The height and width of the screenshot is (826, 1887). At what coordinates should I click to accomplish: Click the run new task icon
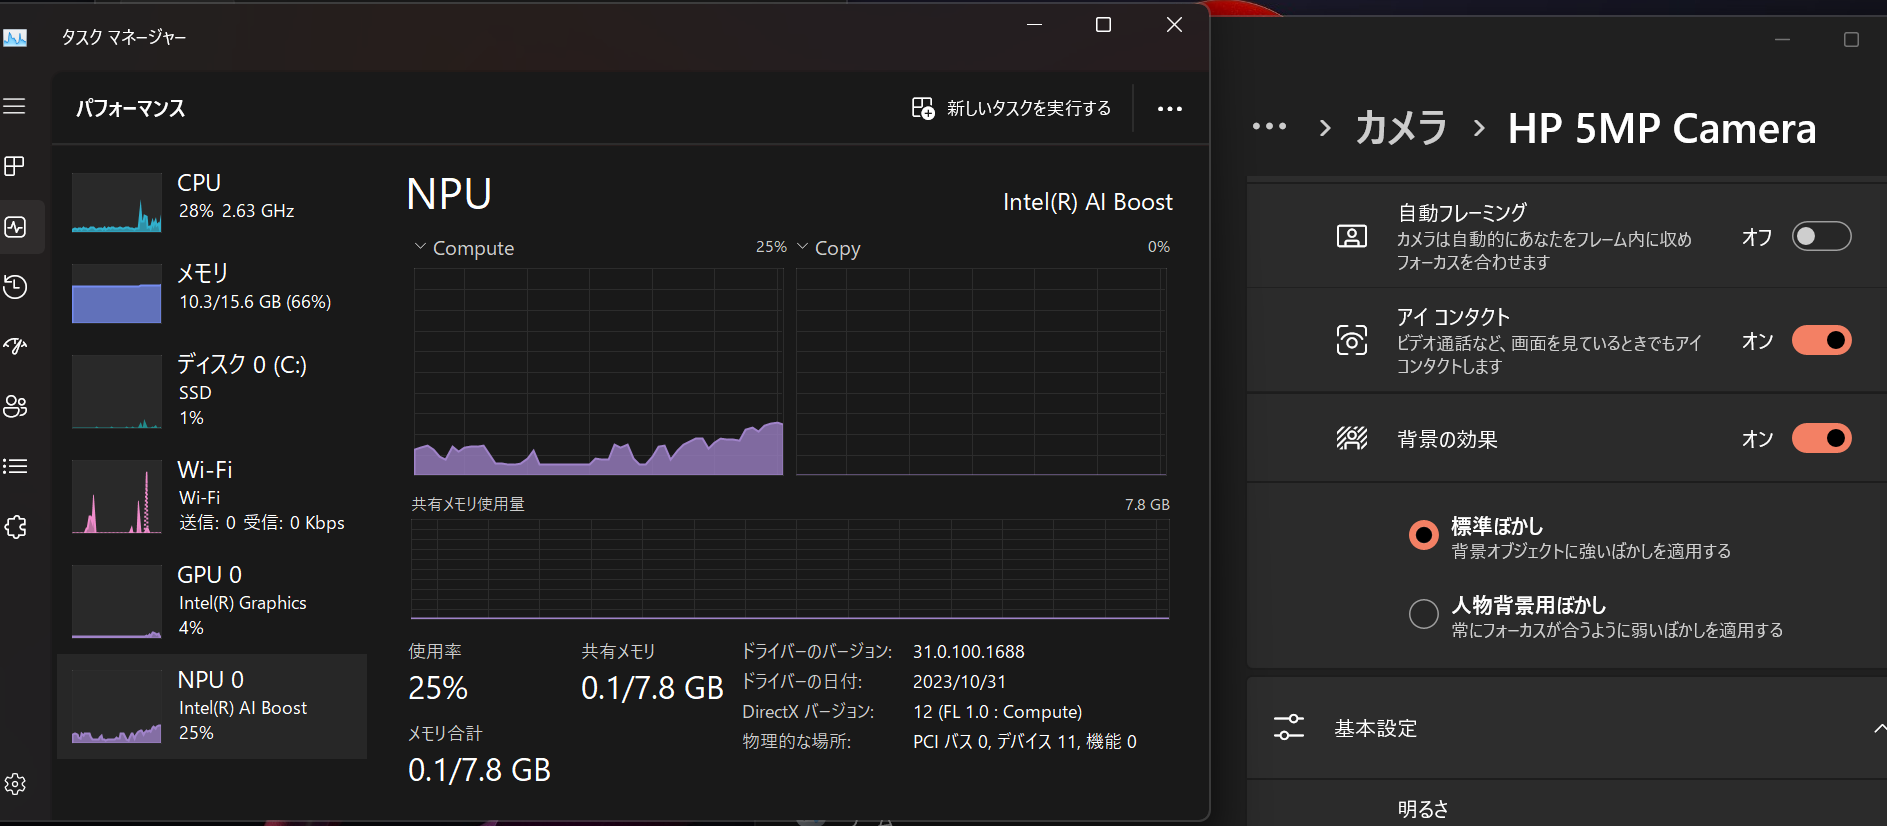[x=922, y=108]
